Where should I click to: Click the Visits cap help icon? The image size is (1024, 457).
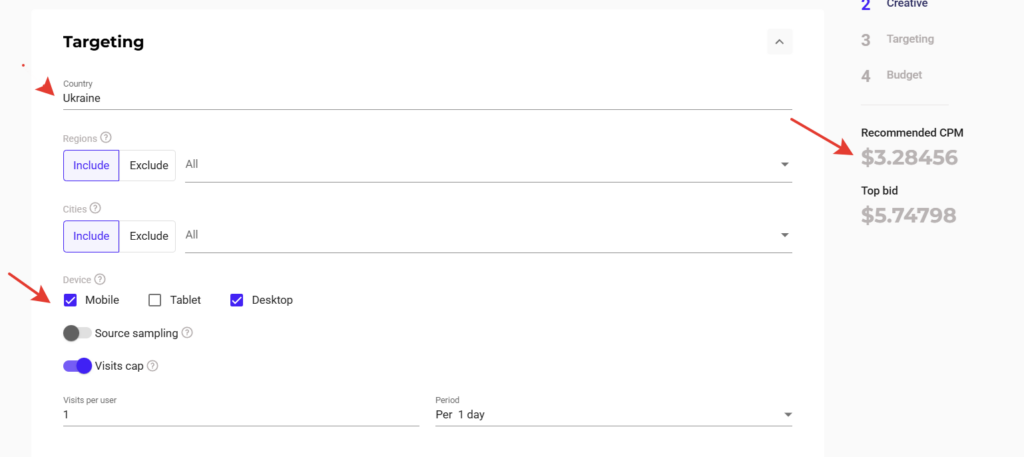153,366
